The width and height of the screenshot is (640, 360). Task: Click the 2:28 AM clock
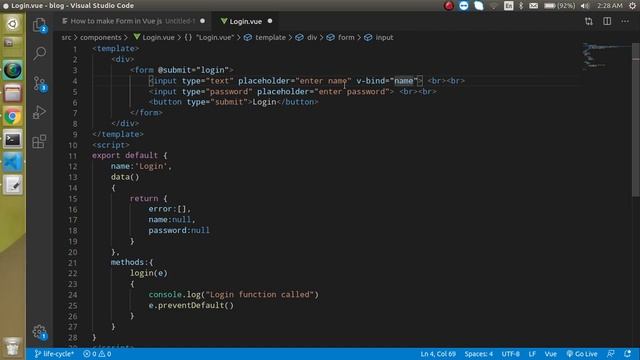pos(609,6)
